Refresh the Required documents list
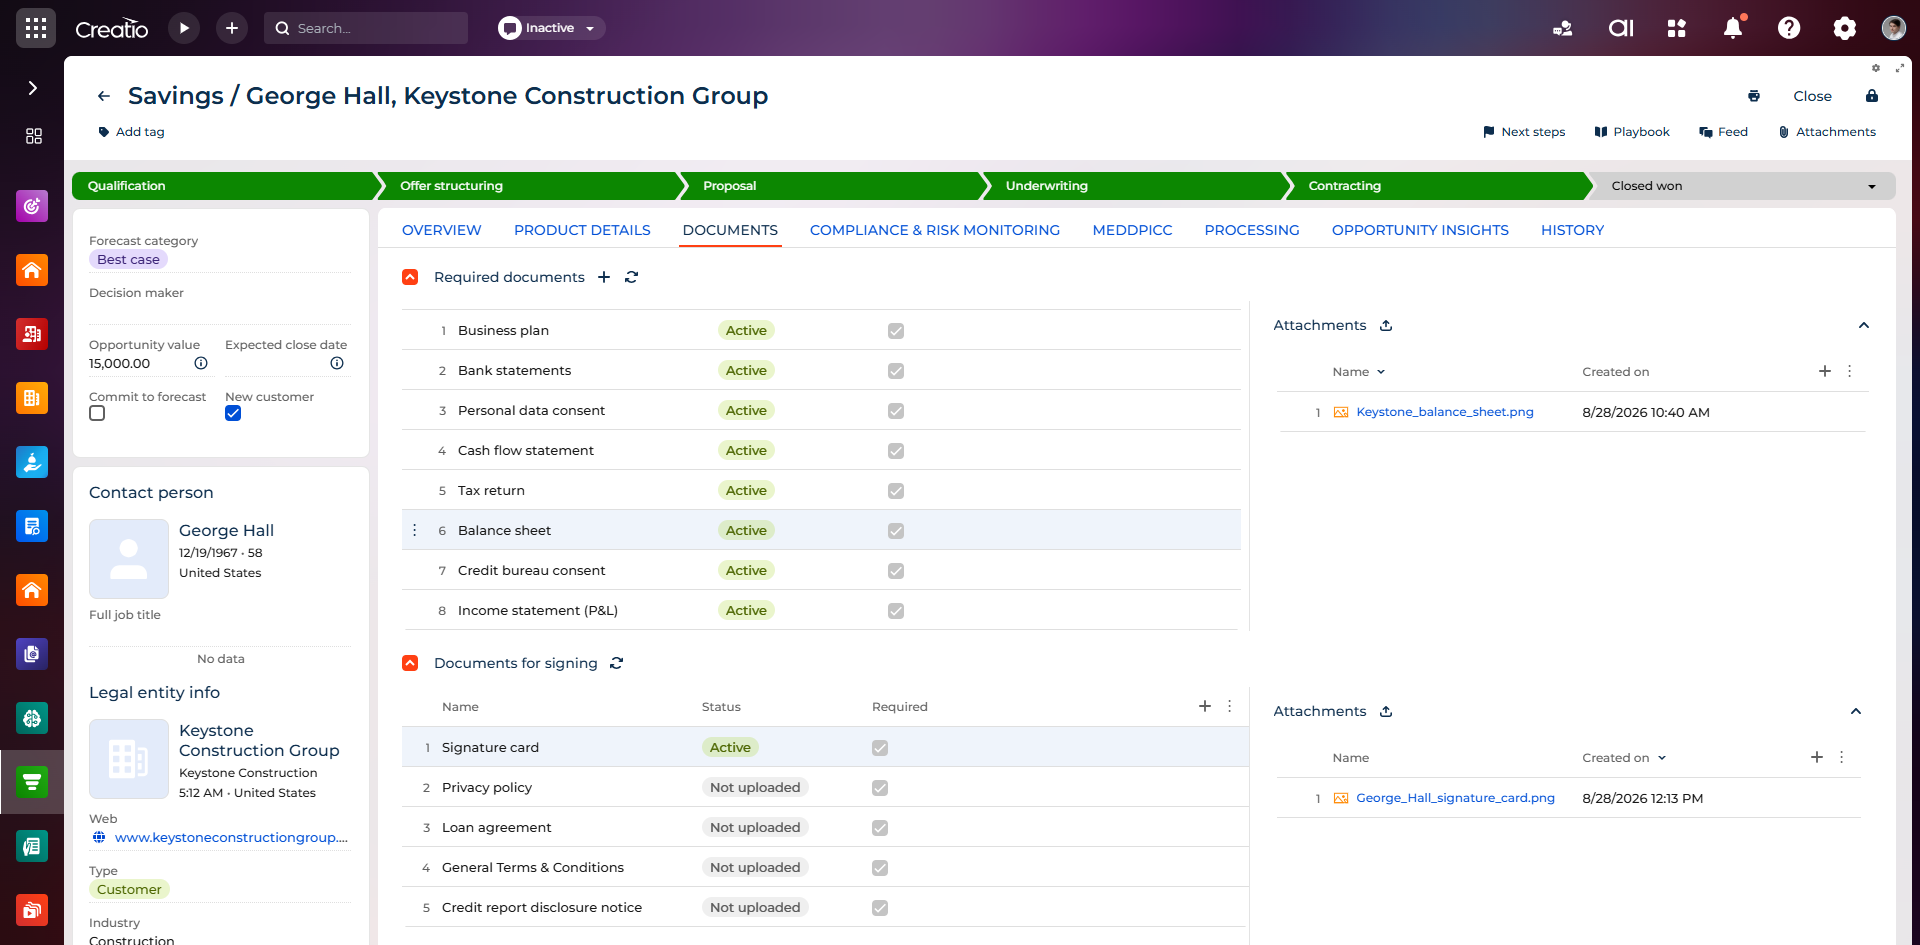Viewport: 1920px width, 945px height. pos(631,277)
